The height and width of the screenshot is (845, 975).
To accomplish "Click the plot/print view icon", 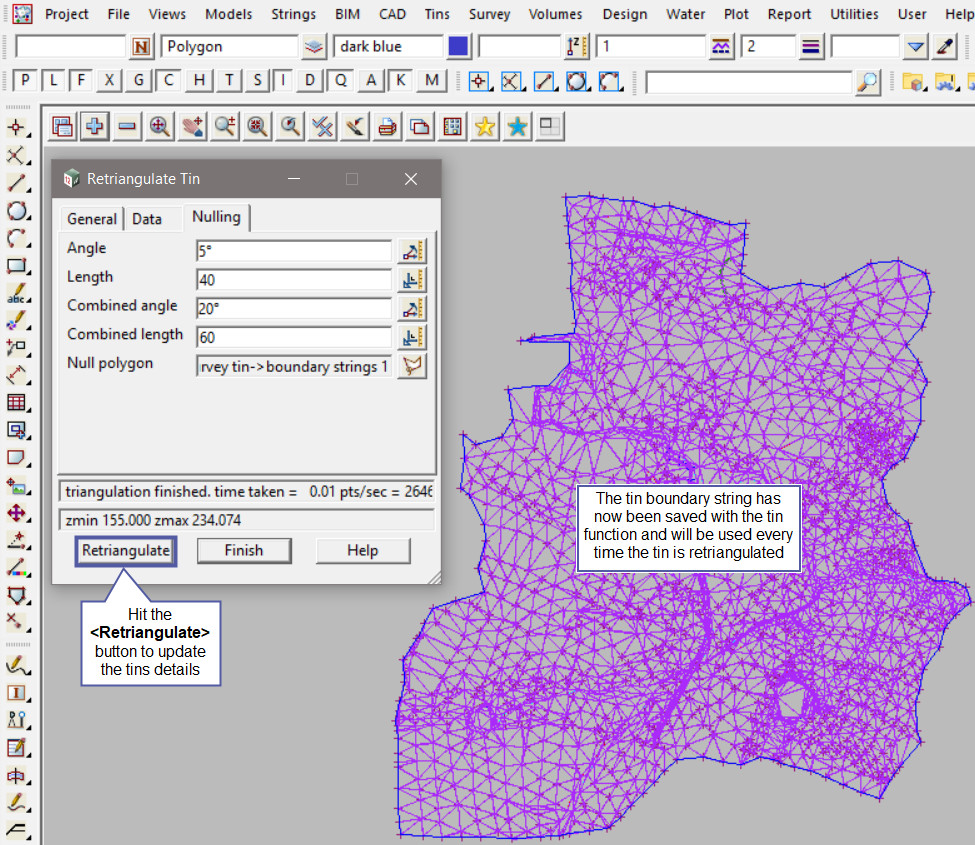I will [388, 126].
